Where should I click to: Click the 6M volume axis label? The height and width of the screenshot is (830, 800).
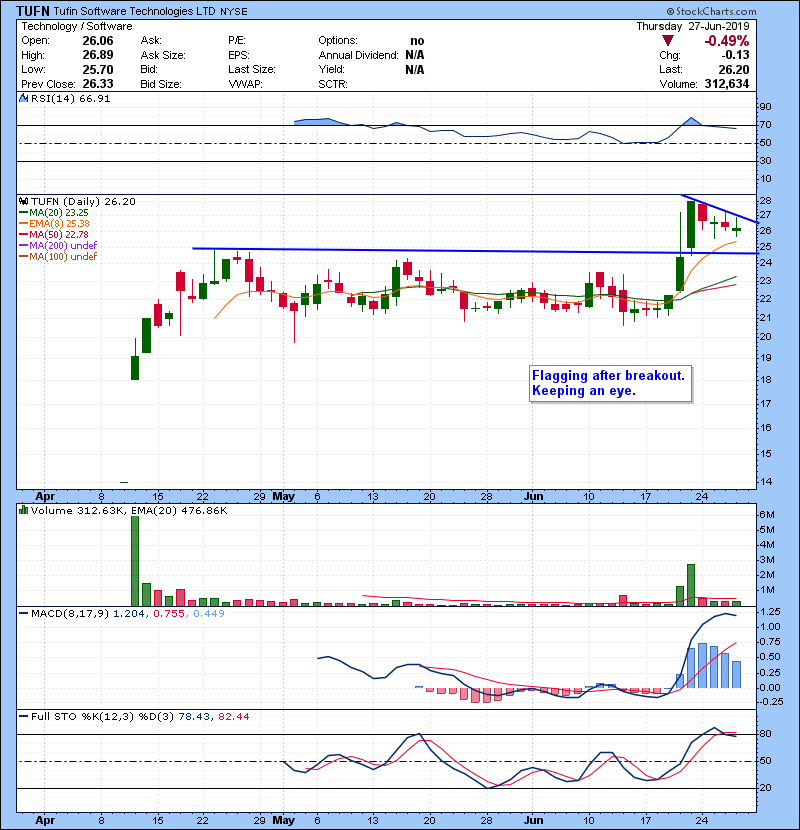(767, 515)
